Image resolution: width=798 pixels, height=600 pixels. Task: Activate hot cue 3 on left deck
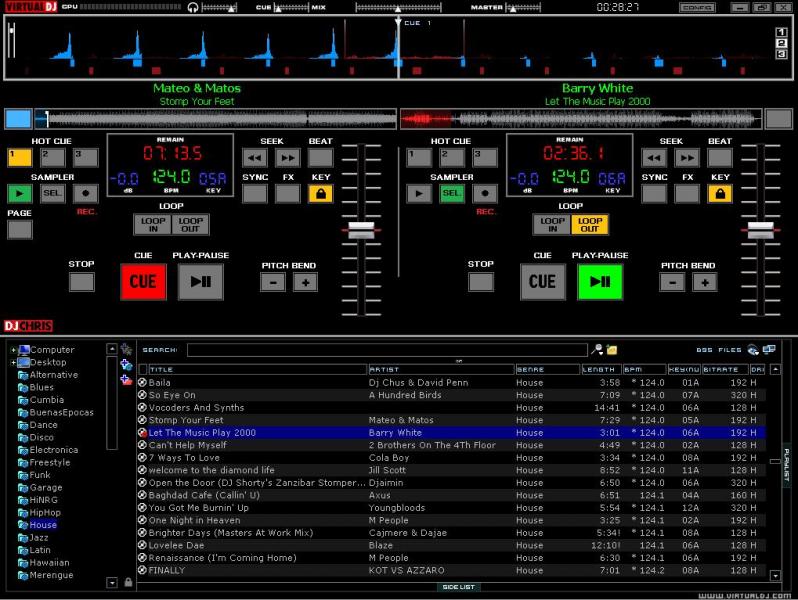[x=86, y=157]
